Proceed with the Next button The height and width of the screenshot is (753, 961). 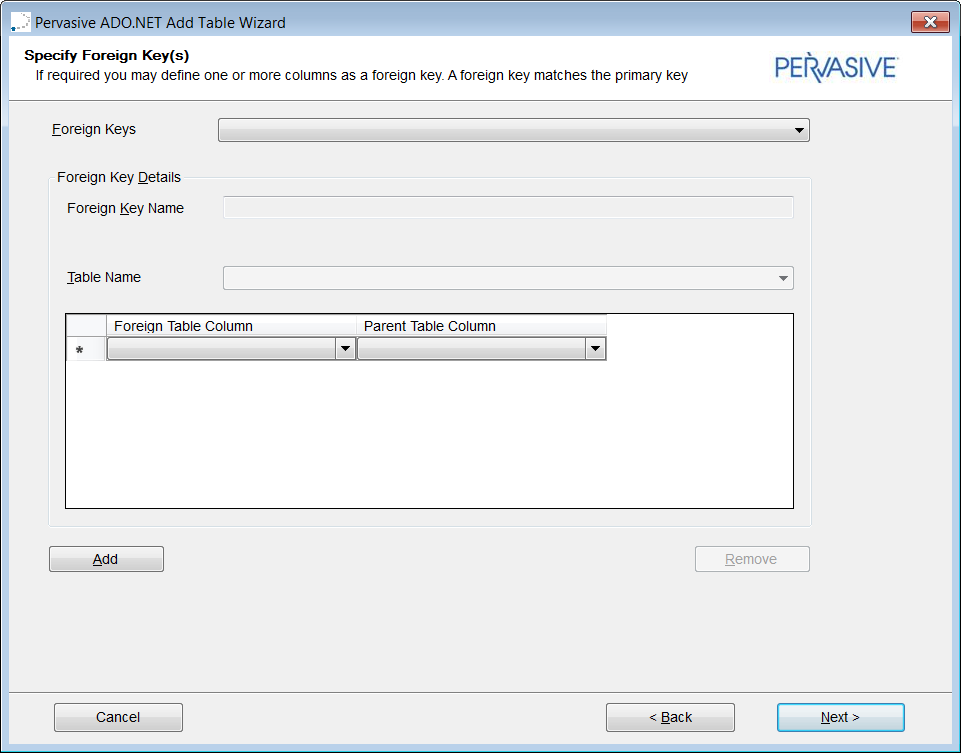click(x=840, y=717)
